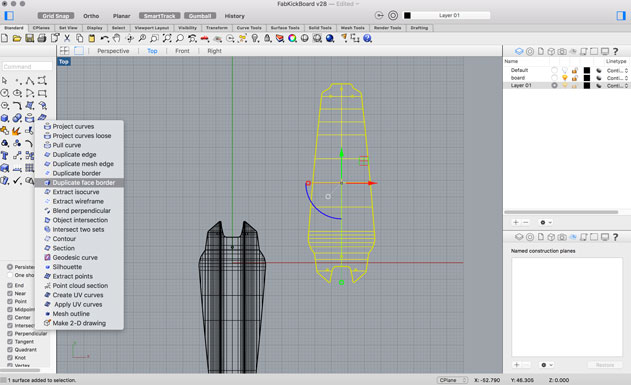
Task: Click the Zoom Extents icon
Action: [167, 38]
